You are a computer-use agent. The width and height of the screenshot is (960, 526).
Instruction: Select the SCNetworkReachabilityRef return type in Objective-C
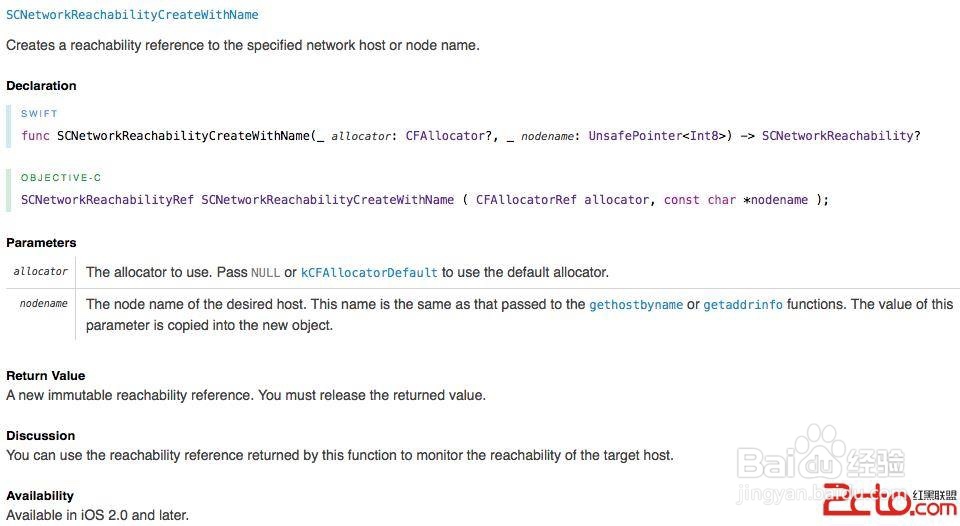pos(107,200)
